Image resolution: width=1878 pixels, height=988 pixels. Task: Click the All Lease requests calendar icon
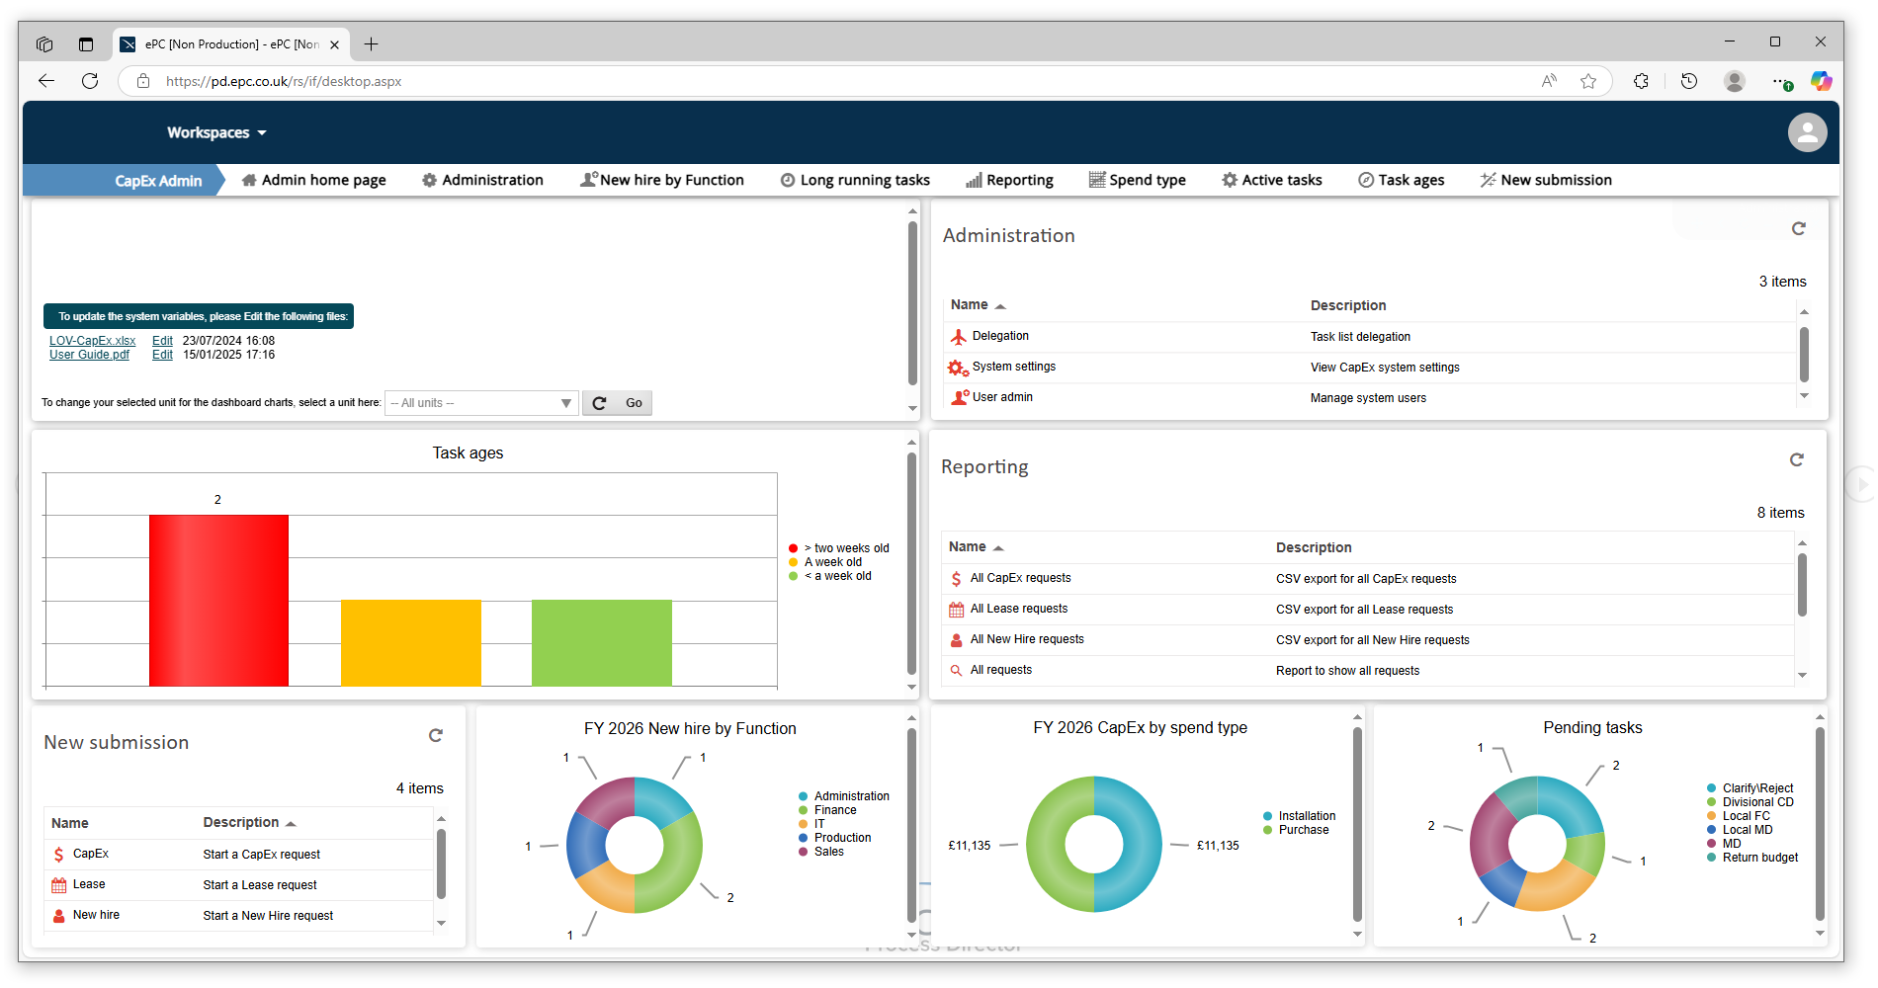tap(955, 609)
